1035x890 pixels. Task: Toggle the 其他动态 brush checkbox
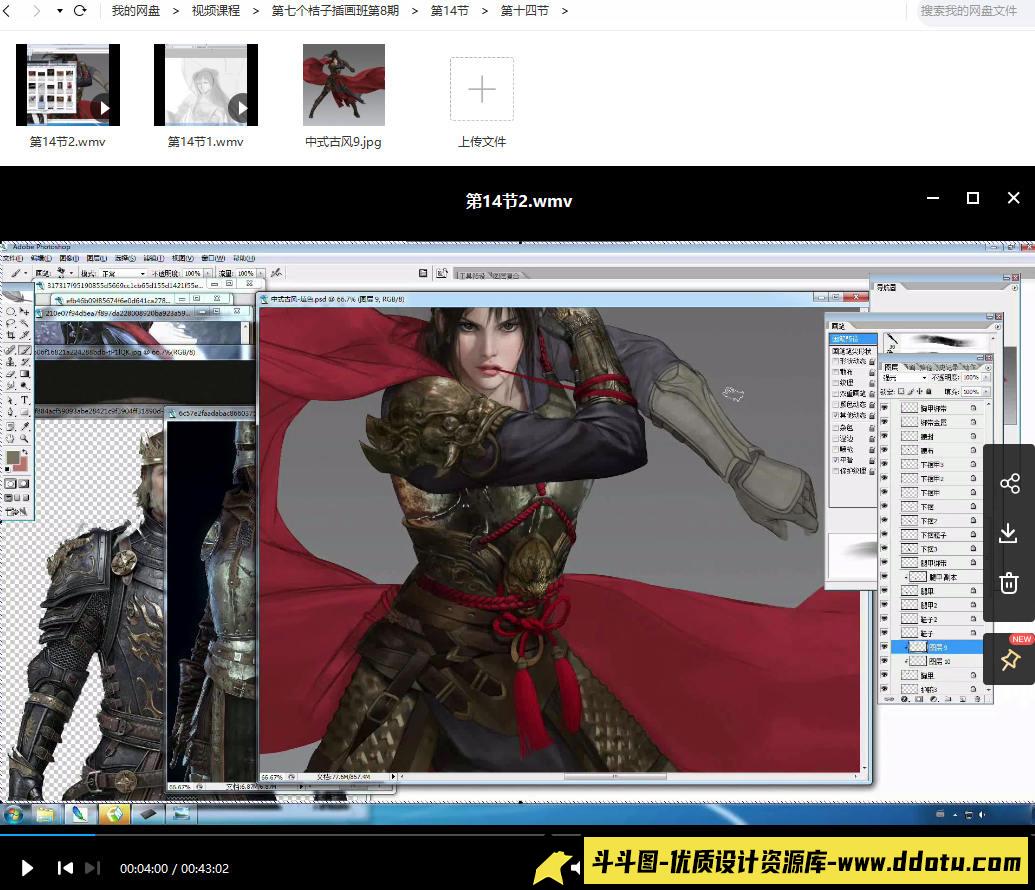(835, 415)
